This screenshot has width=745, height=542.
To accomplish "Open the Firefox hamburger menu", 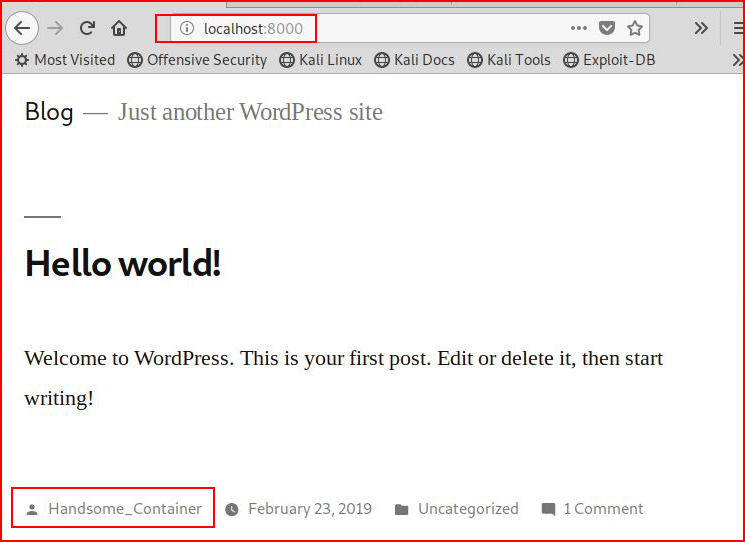I will (738, 29).
